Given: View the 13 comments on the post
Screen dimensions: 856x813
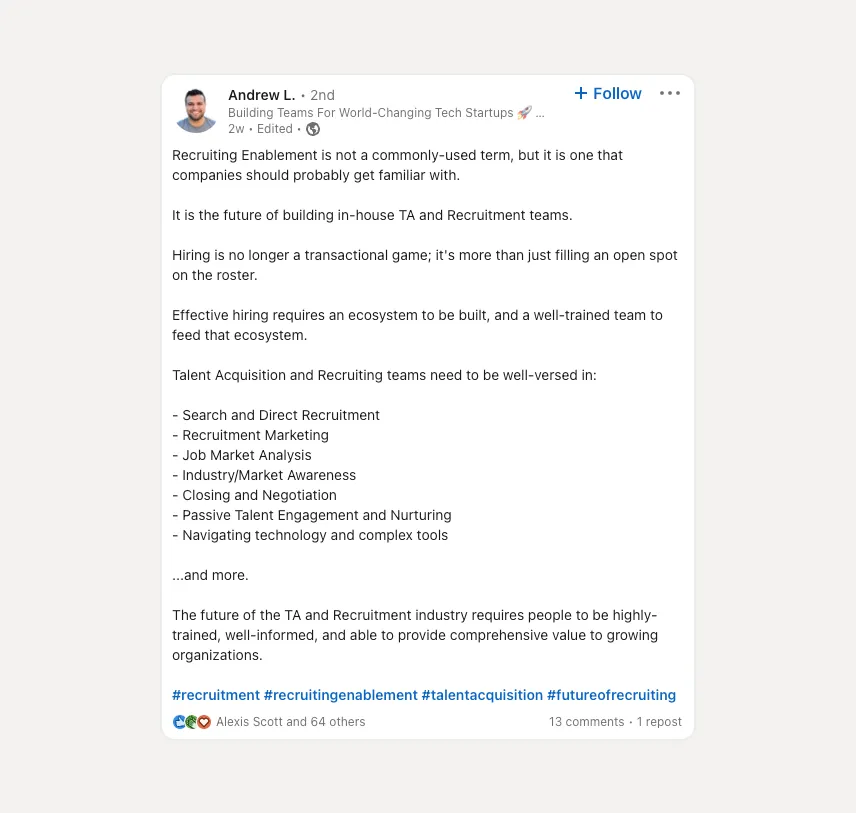Looking at the screenshot, I should click(586, 721).
